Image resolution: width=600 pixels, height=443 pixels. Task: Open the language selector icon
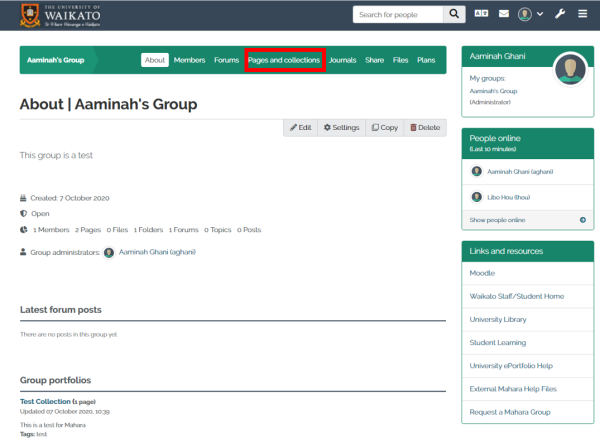click(481, 15)
